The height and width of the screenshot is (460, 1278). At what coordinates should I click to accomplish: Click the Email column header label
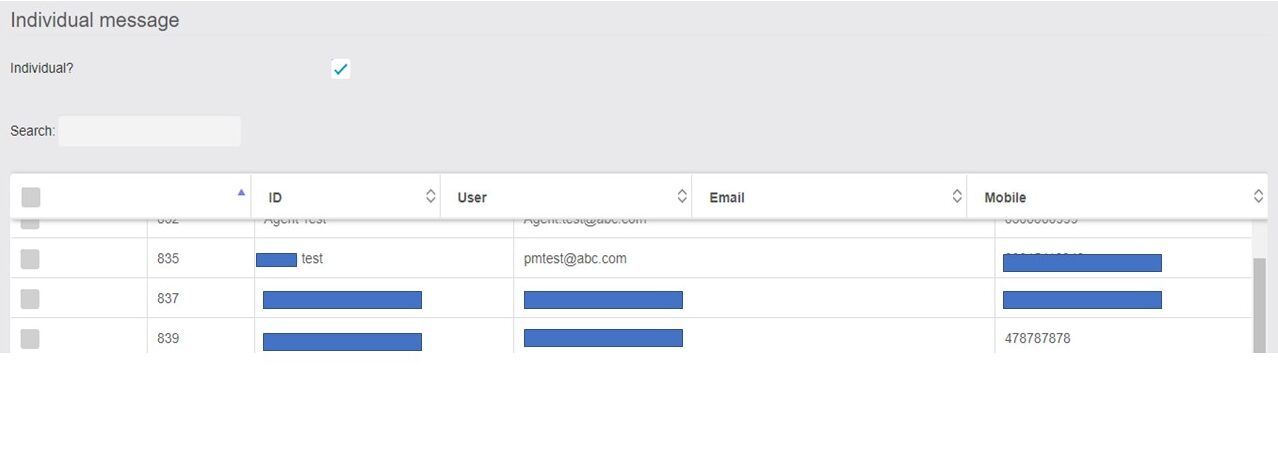(727, 198)
